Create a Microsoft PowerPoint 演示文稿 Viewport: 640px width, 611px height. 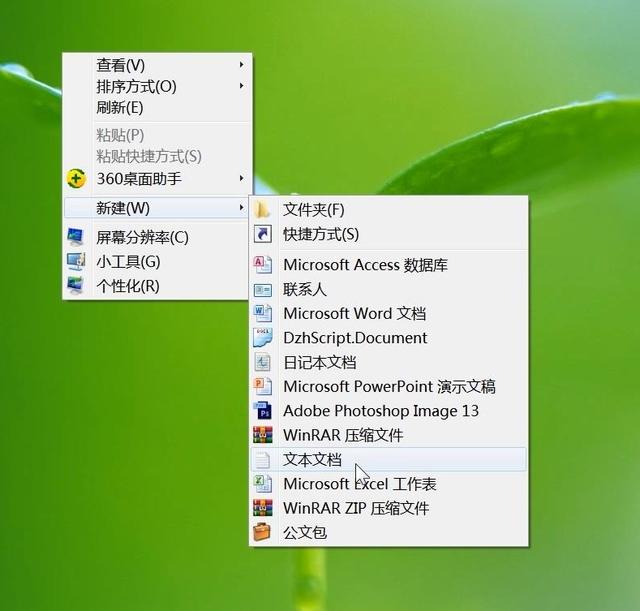point(389,387)
